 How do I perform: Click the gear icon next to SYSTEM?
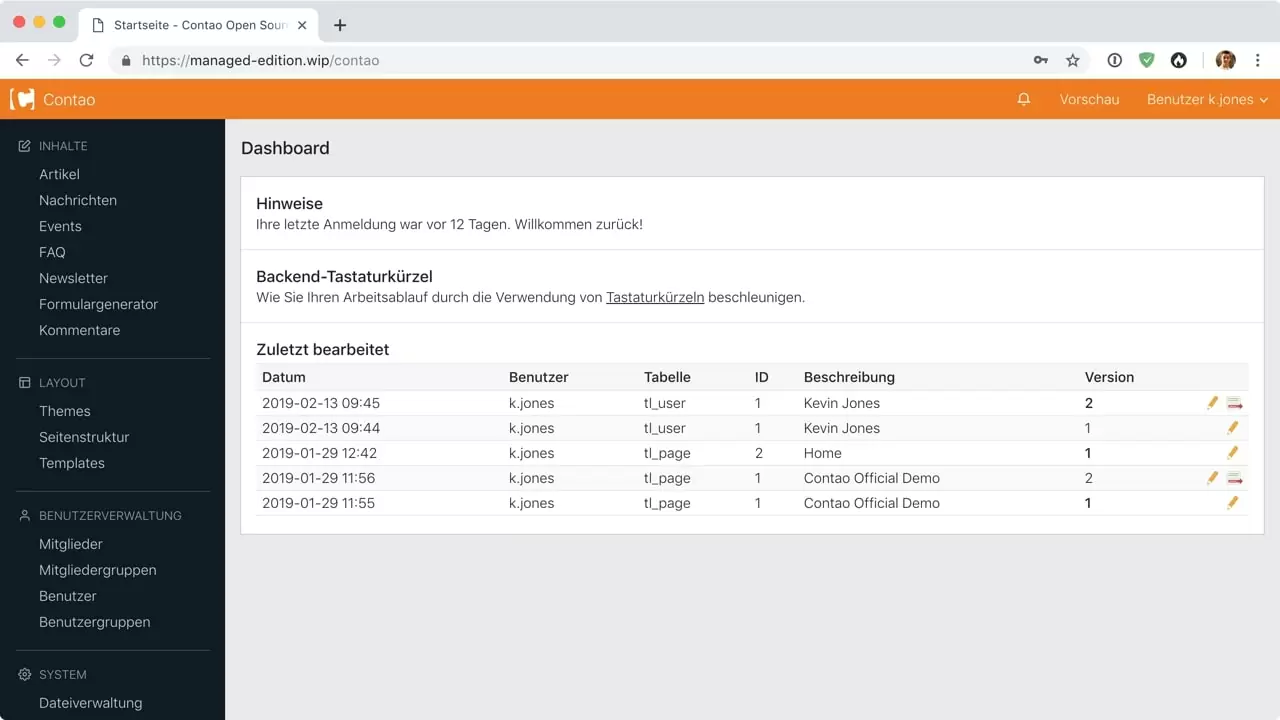[23, 674]
